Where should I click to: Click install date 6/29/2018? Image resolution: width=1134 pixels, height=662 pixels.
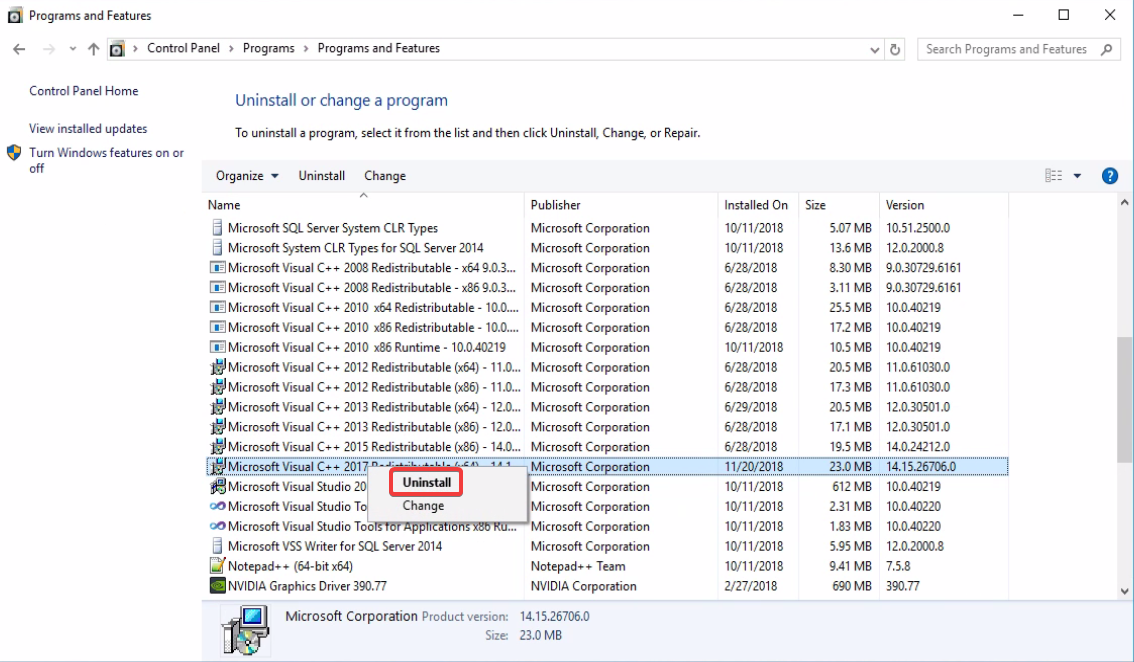[x=751, y=407]
